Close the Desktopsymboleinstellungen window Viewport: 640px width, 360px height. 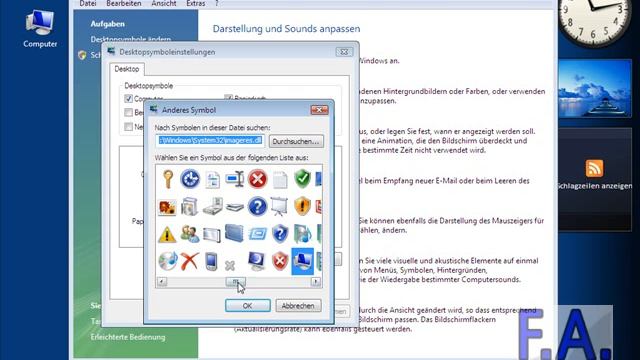pyautogui.click(x=344, y=52)
